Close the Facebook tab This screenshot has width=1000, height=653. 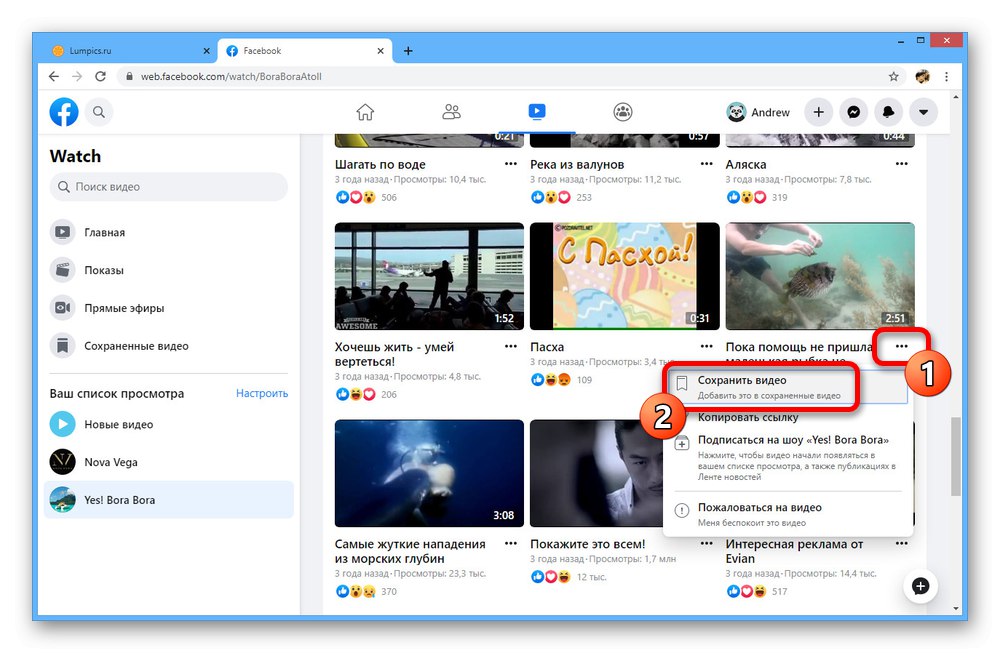coord(380,51)
